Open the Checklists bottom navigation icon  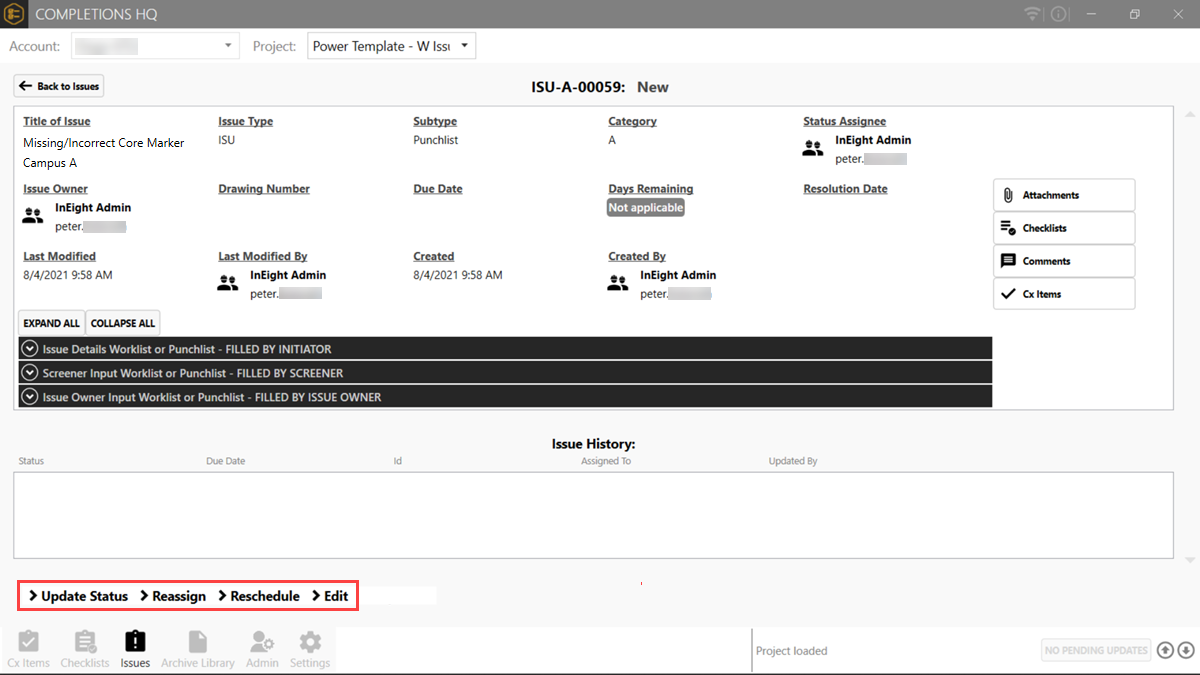tap(85, 642)
